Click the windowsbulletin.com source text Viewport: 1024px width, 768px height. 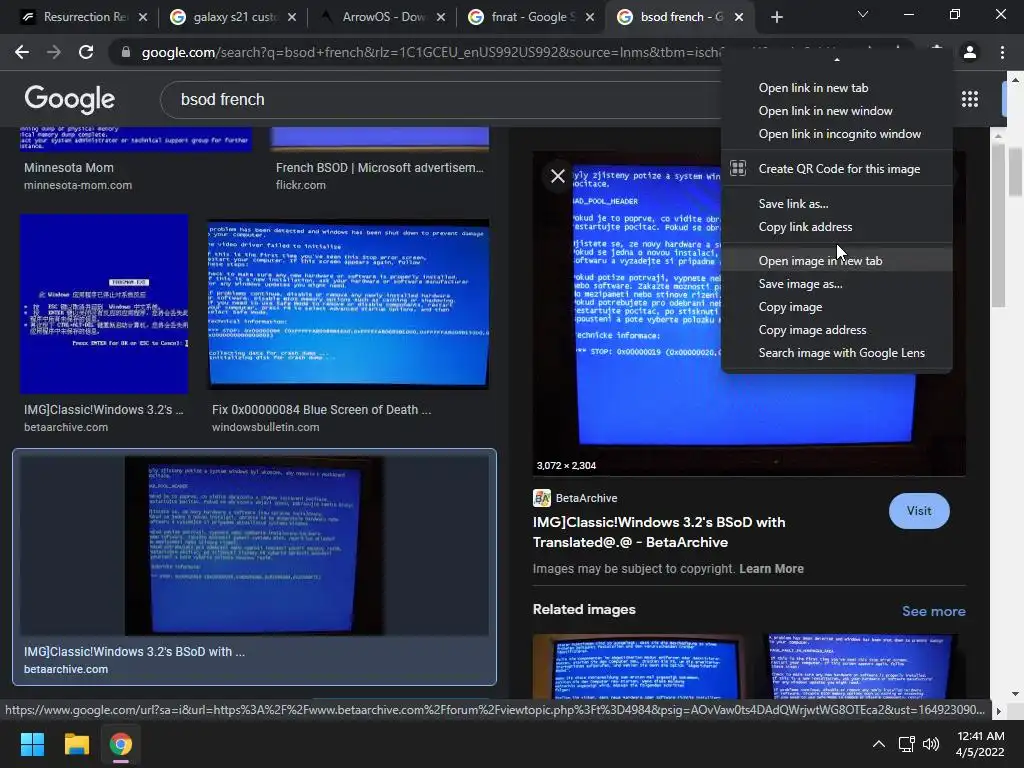click(265, 427)
